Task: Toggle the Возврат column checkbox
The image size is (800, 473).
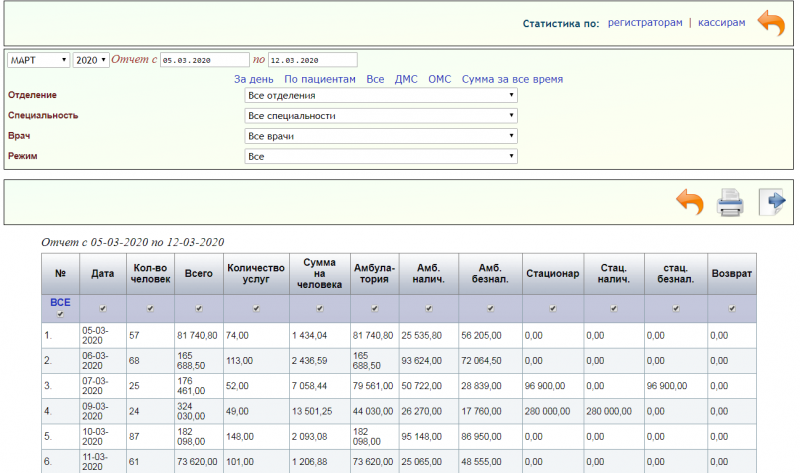Action: click(x=731, y=308)
